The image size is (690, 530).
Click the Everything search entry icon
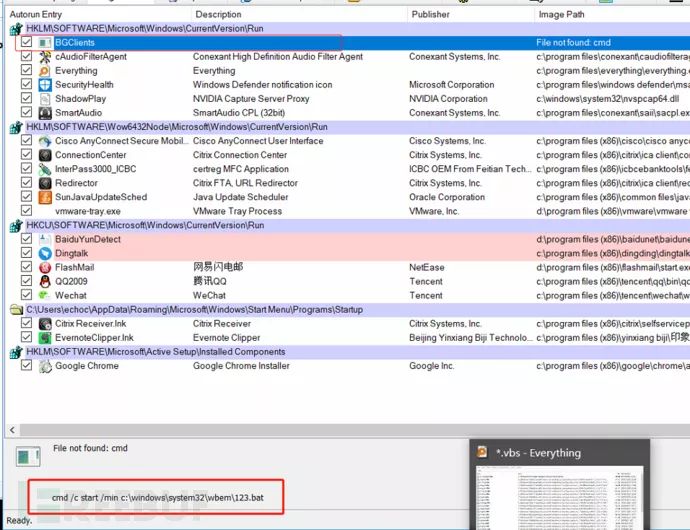(x=46, y=72)
